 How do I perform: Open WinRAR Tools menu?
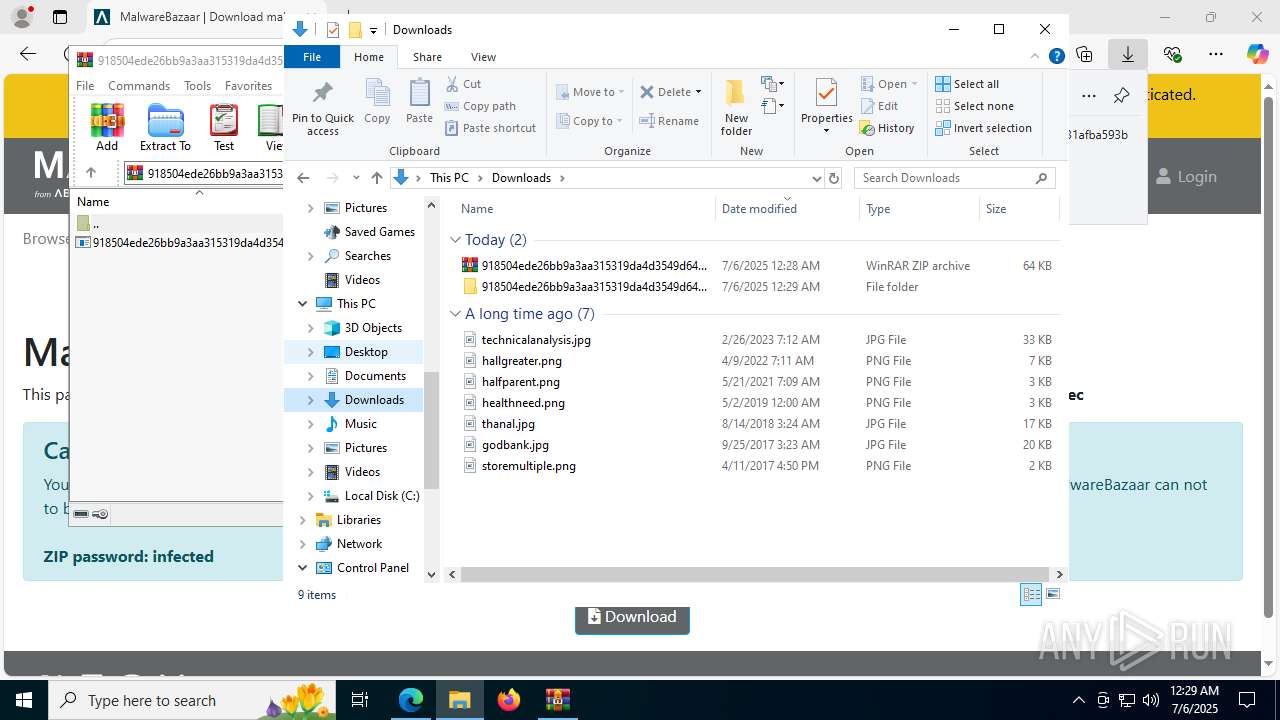point(197,86)
